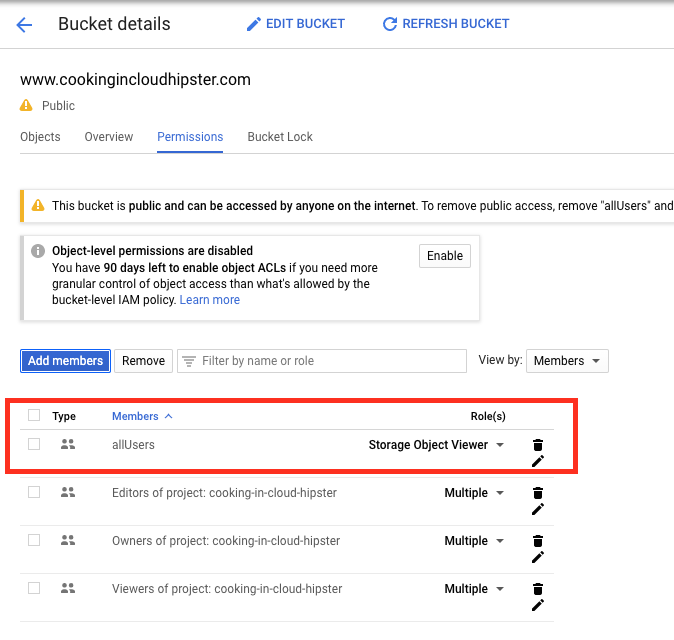Sort by the Members column header
Image resolution: width=674 pixels, height=640 pixels.
click(x=142, y=416)
